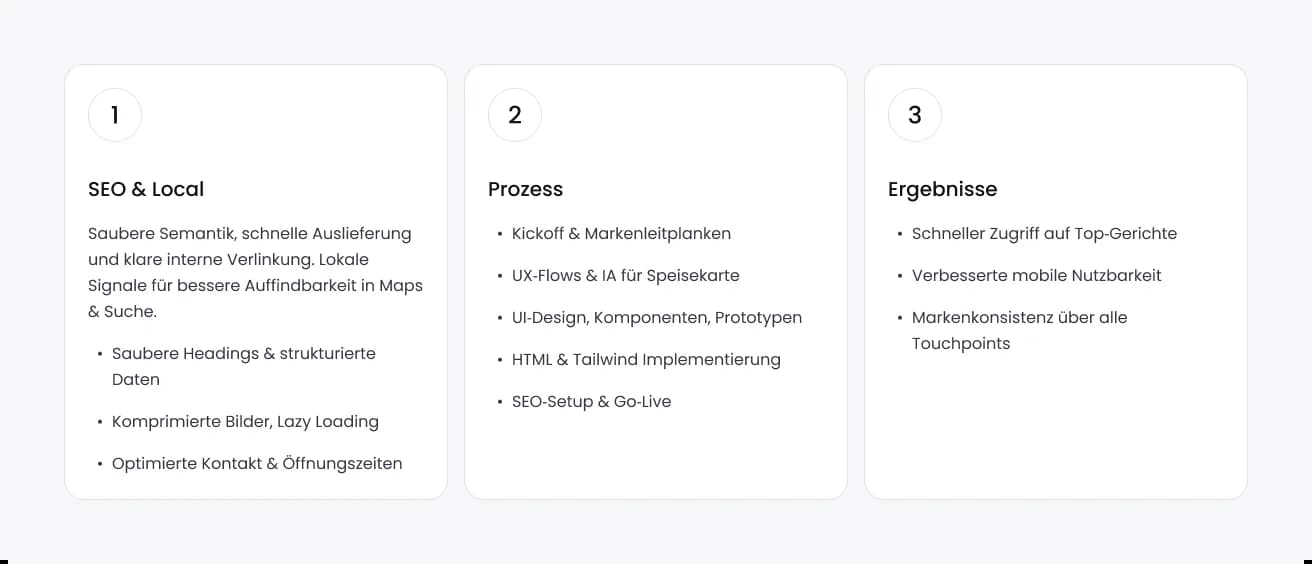Click the Saubere Semantik description paragraph
This screenshot has height=564, width=1312.
(255, 272)
